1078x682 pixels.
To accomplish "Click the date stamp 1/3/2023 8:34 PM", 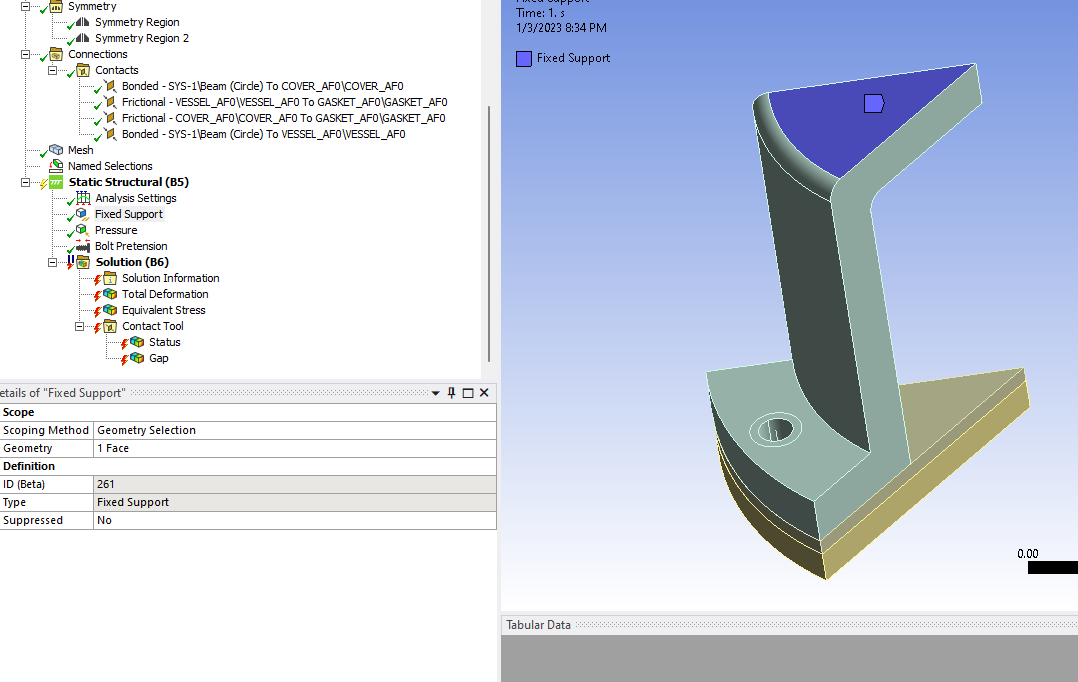I will point(561,28).
